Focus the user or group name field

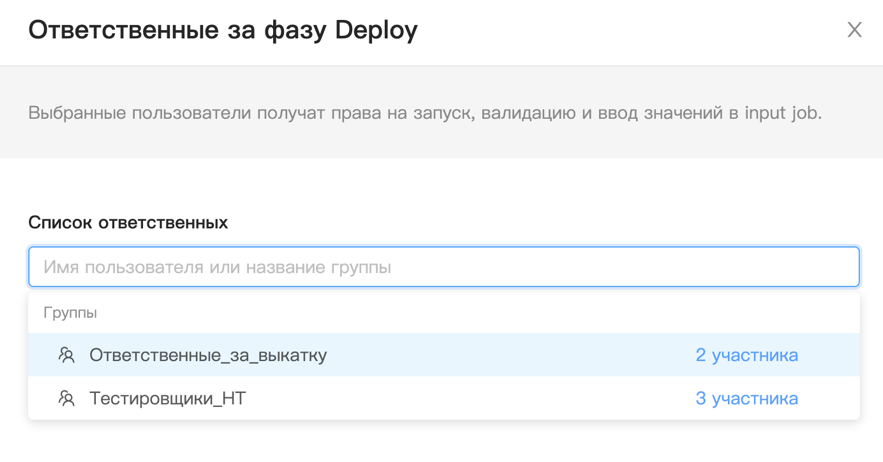point(443,267)
